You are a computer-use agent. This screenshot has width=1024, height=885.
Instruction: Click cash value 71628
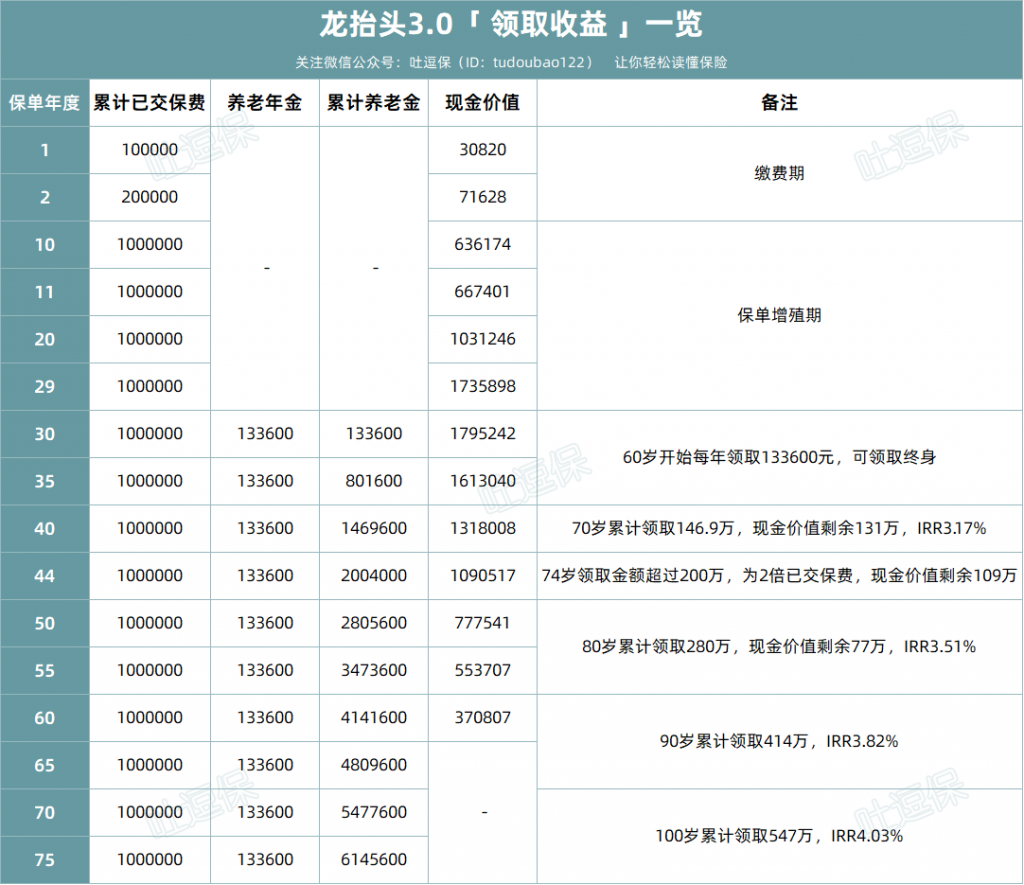coord(483,197)
